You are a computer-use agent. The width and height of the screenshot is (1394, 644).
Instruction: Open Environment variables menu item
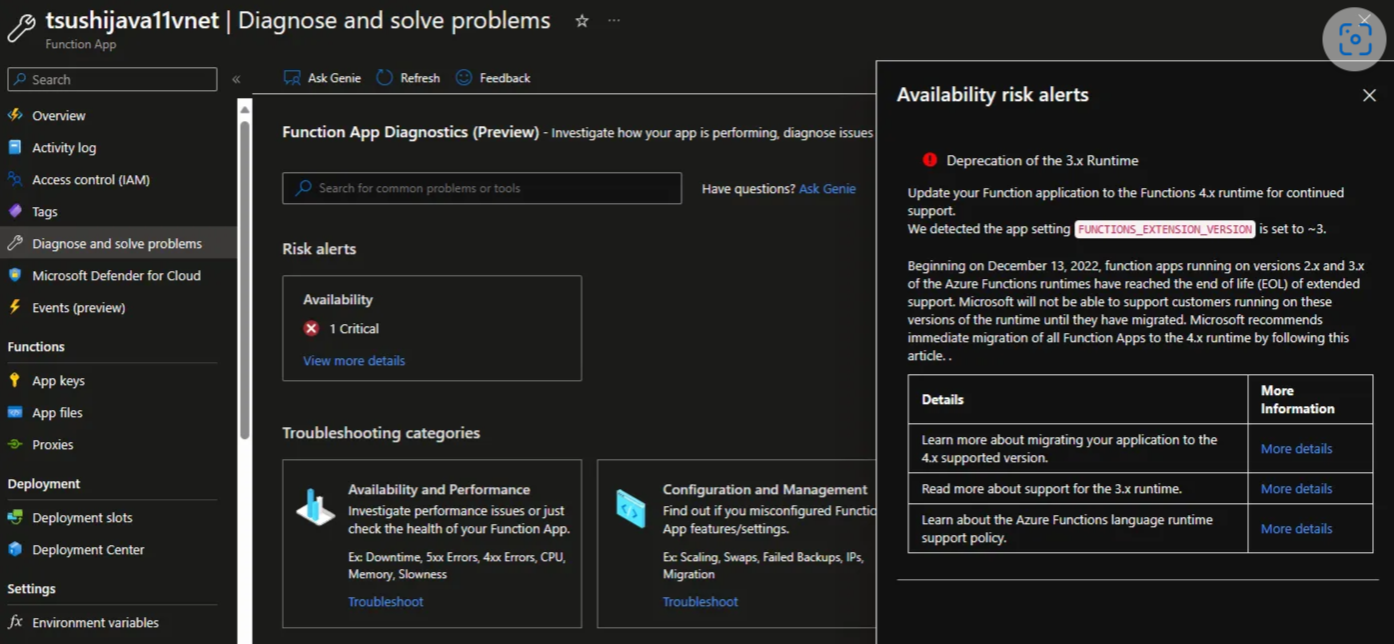click(x=95, y=623)
